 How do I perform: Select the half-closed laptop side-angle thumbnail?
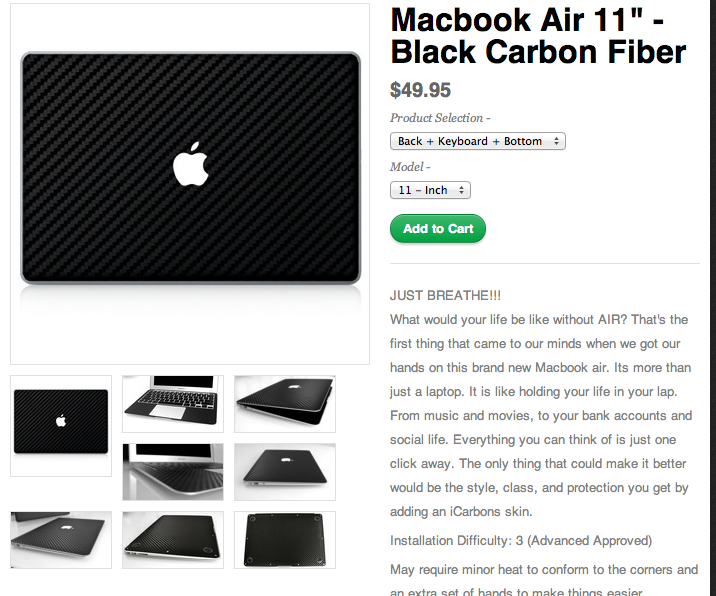(285, 404)
